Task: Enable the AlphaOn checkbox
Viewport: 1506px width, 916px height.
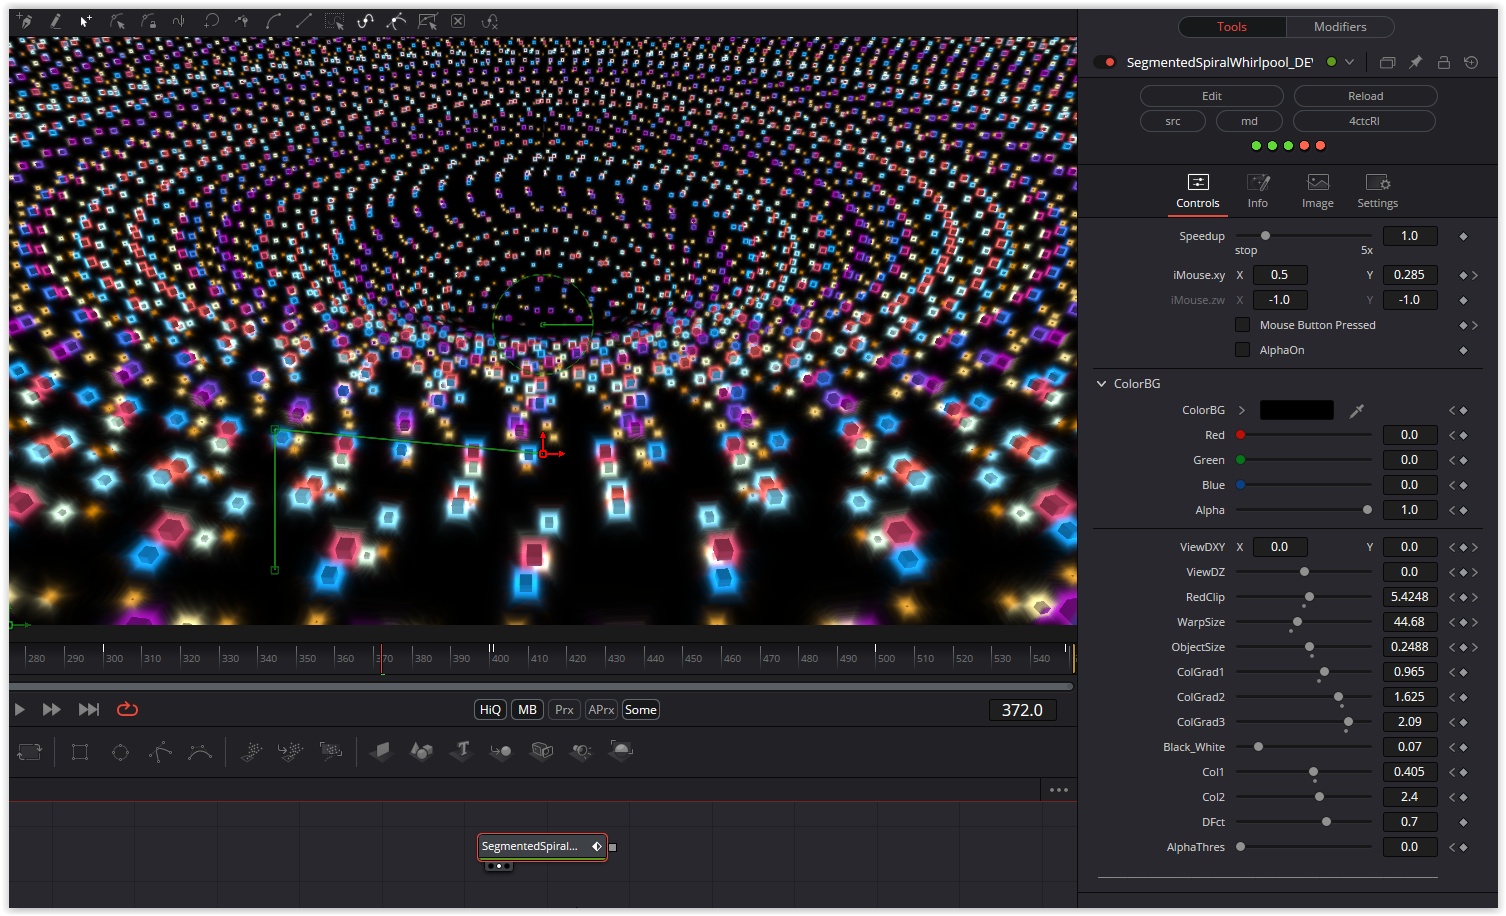Action: pyautogui.click(x=1242, y=350)
